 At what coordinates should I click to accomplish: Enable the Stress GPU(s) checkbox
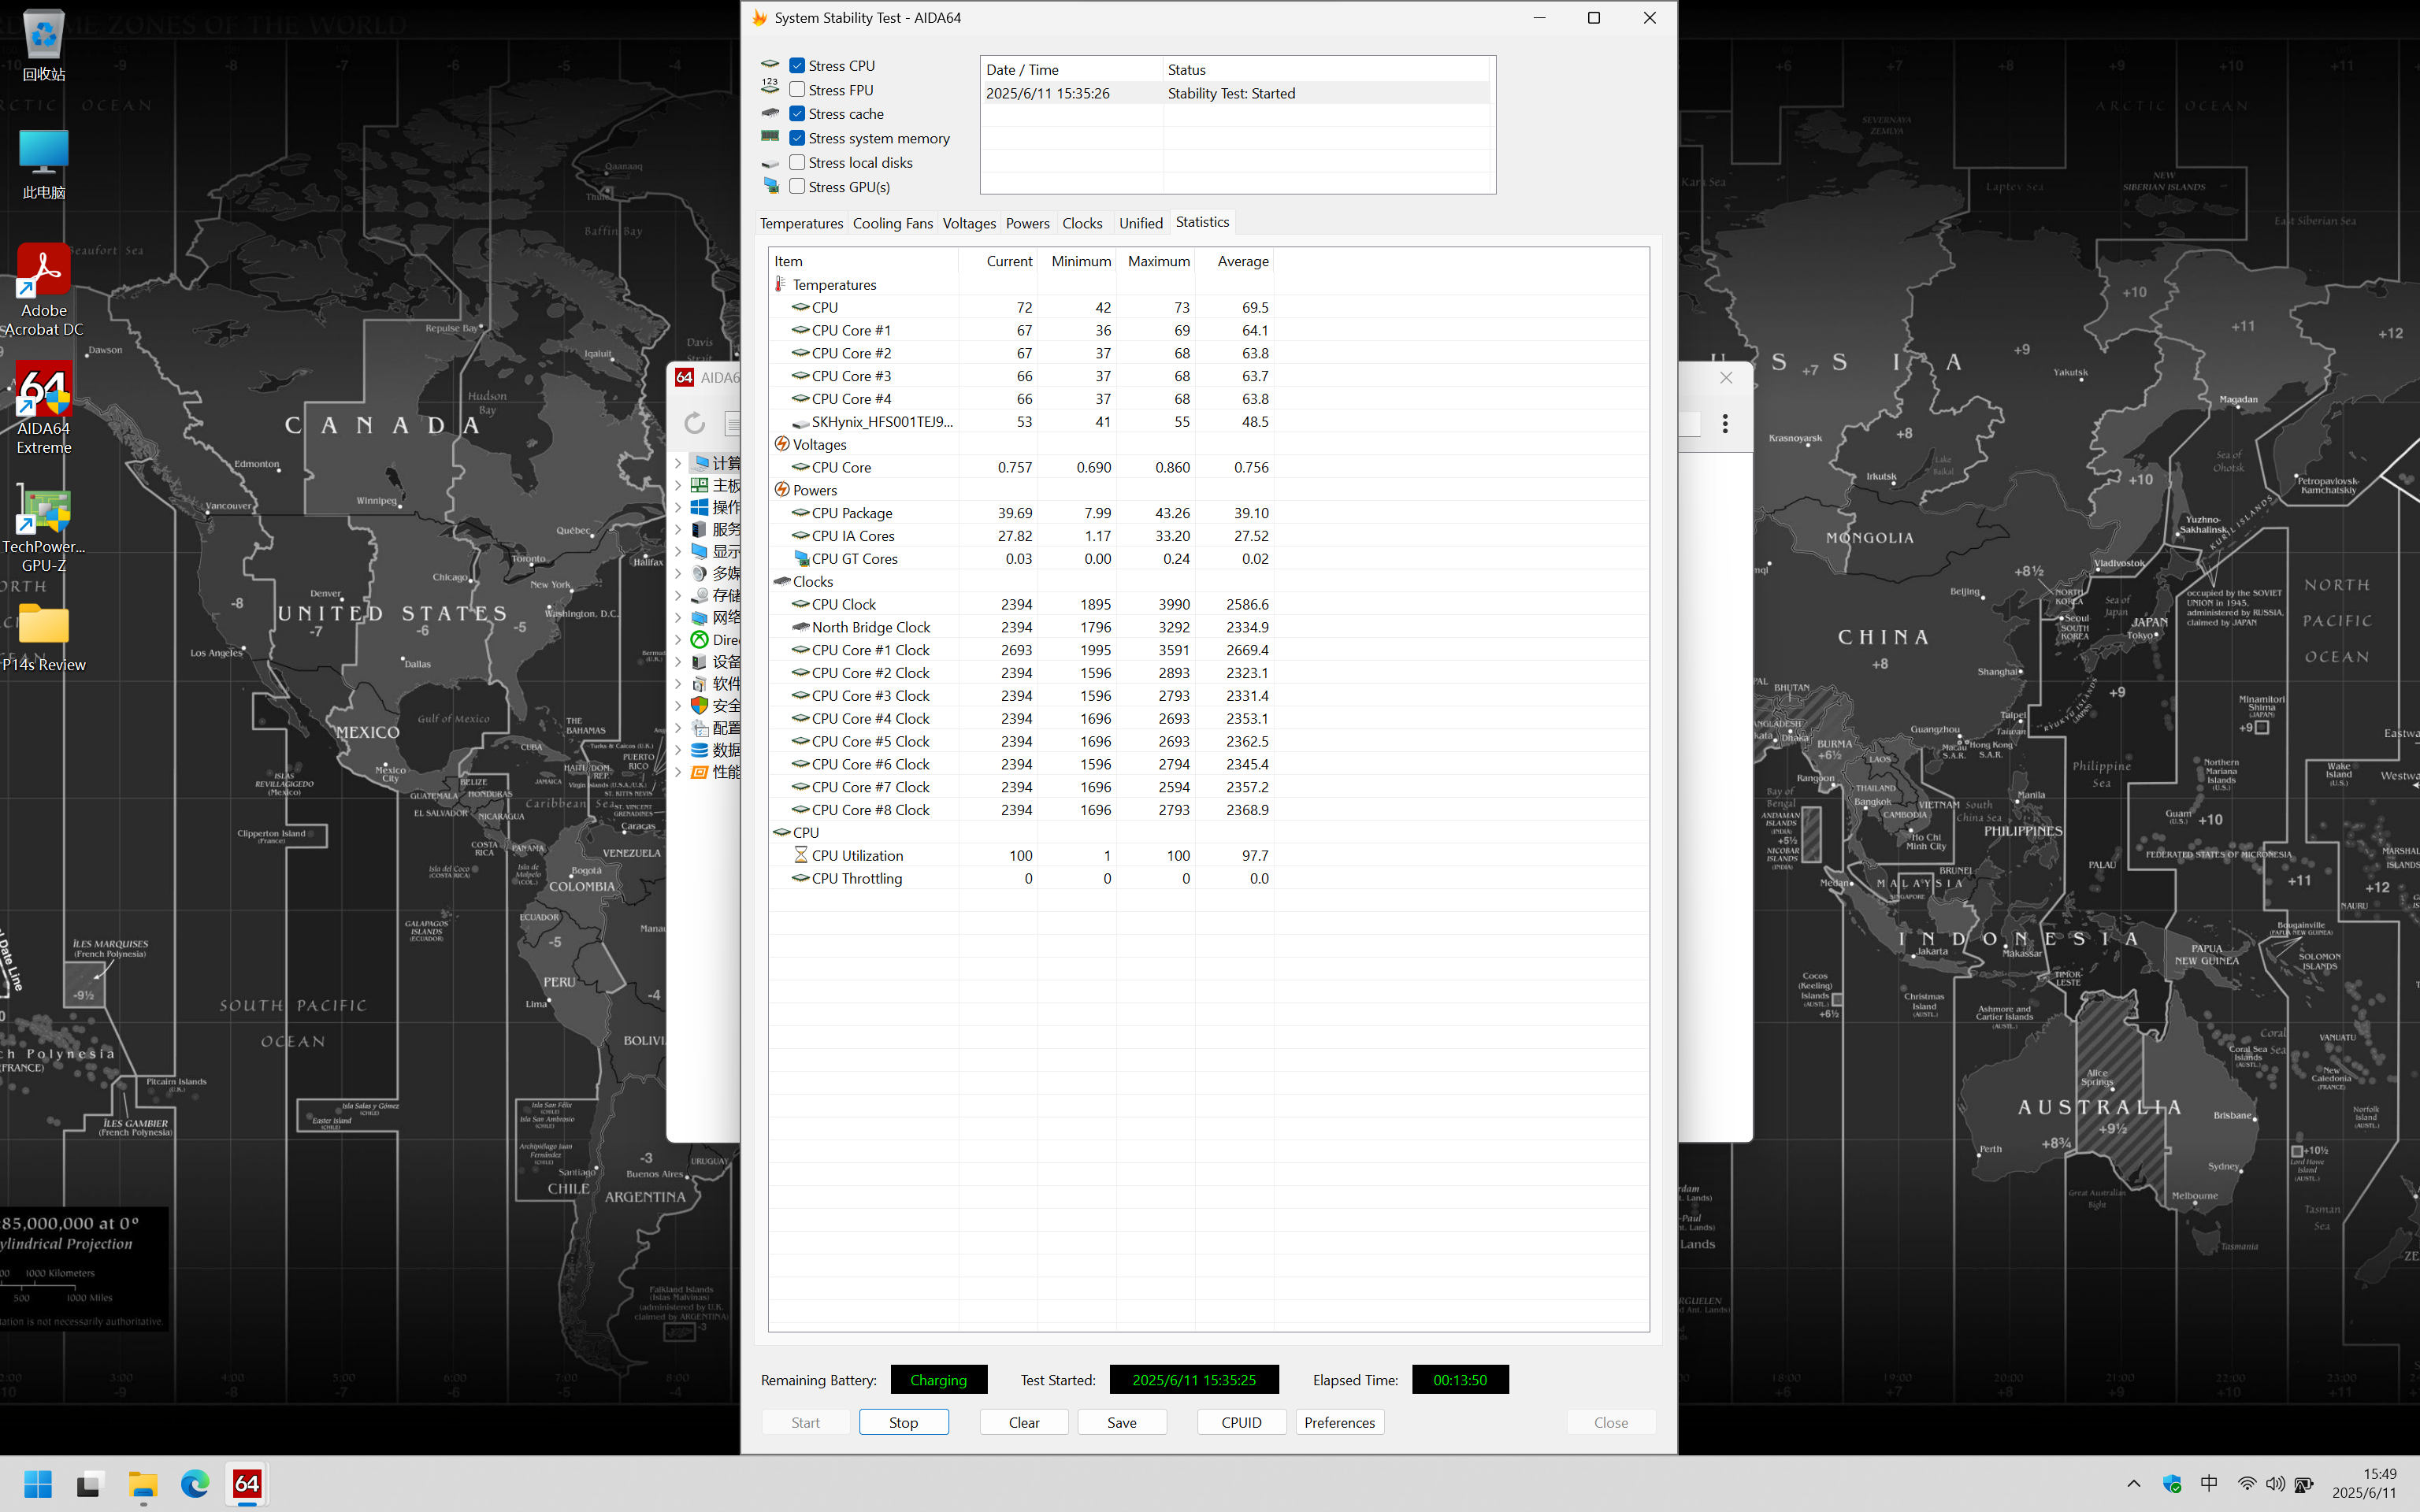point(797,187)
